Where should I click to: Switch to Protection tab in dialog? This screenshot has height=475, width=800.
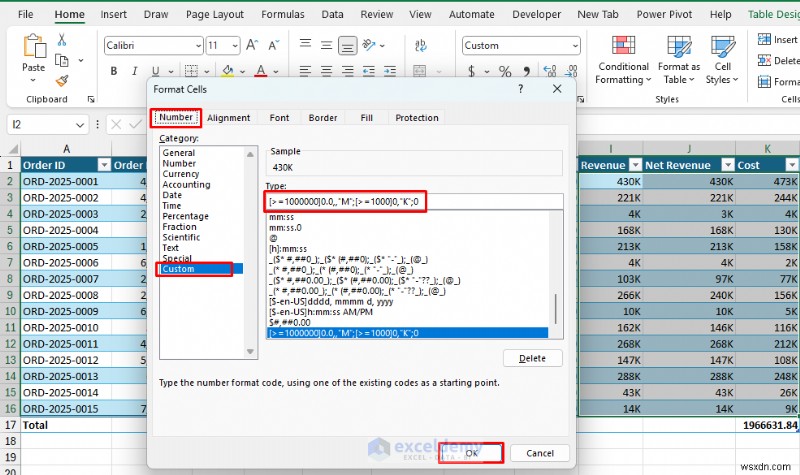coord(417,118)
